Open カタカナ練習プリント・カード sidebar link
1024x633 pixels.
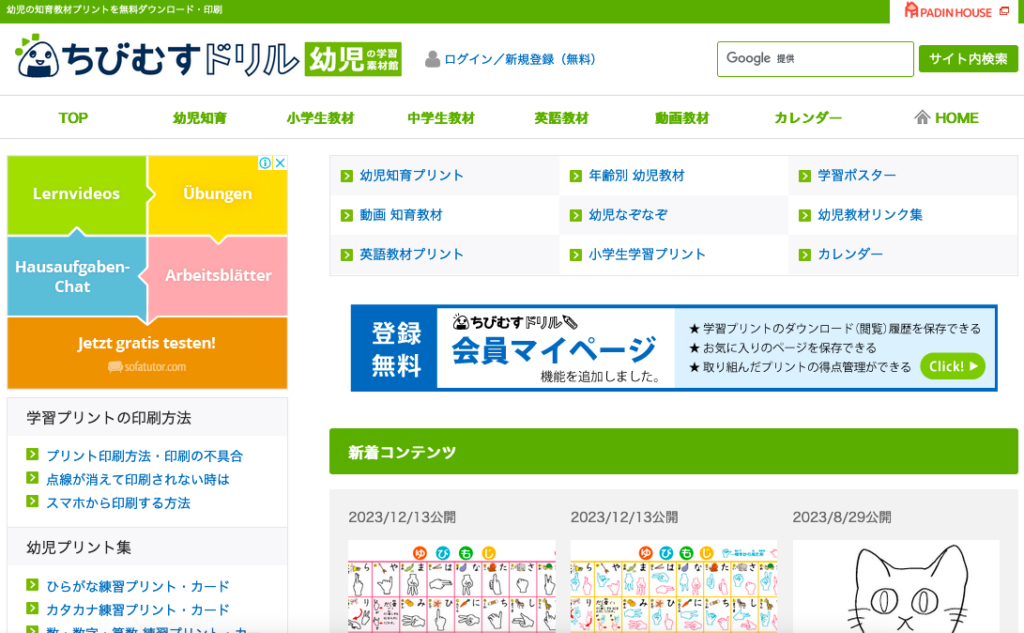tap(138, 610)
